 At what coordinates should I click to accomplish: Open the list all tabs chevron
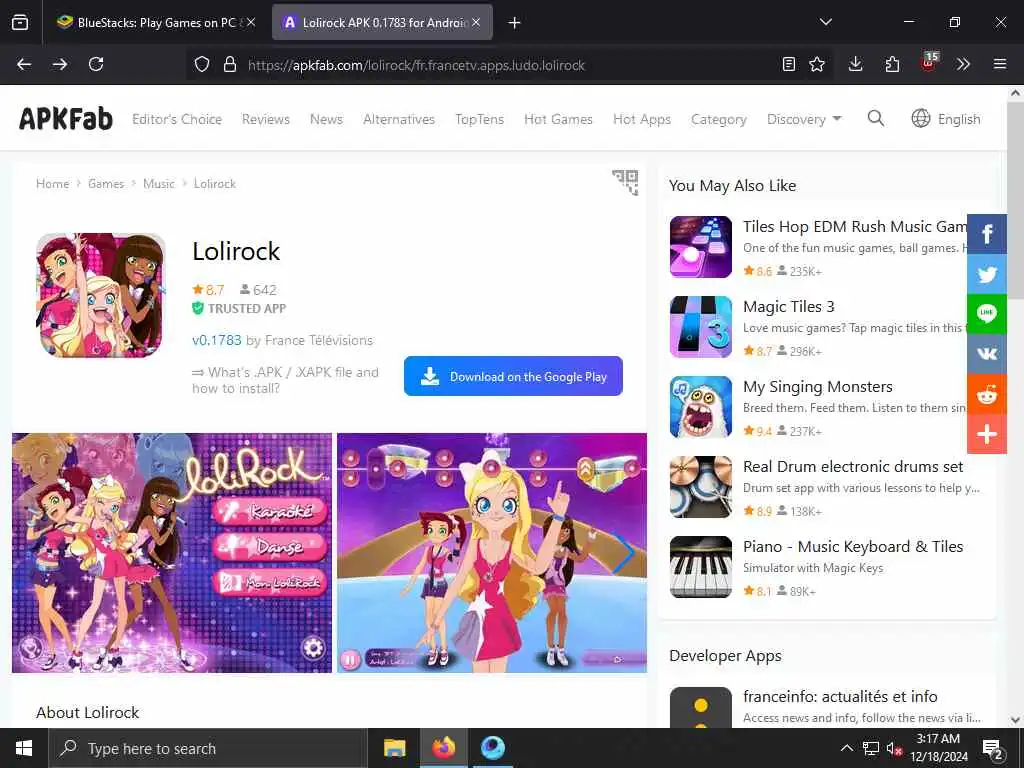[x=825, y=22]
